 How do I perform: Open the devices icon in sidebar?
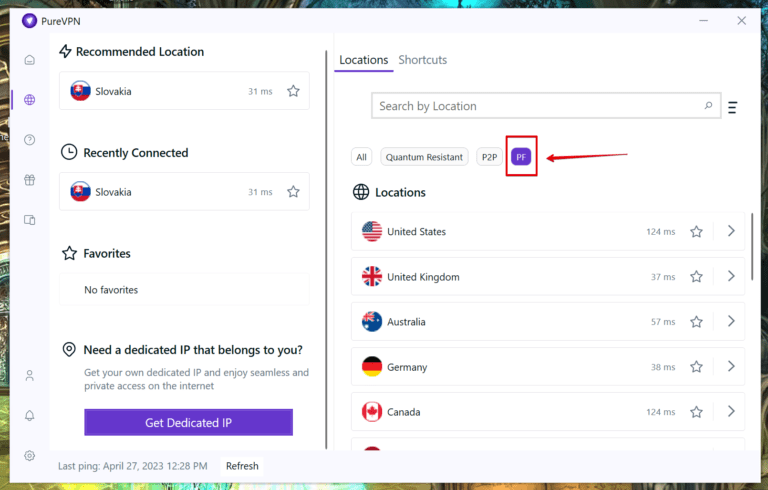29,220
